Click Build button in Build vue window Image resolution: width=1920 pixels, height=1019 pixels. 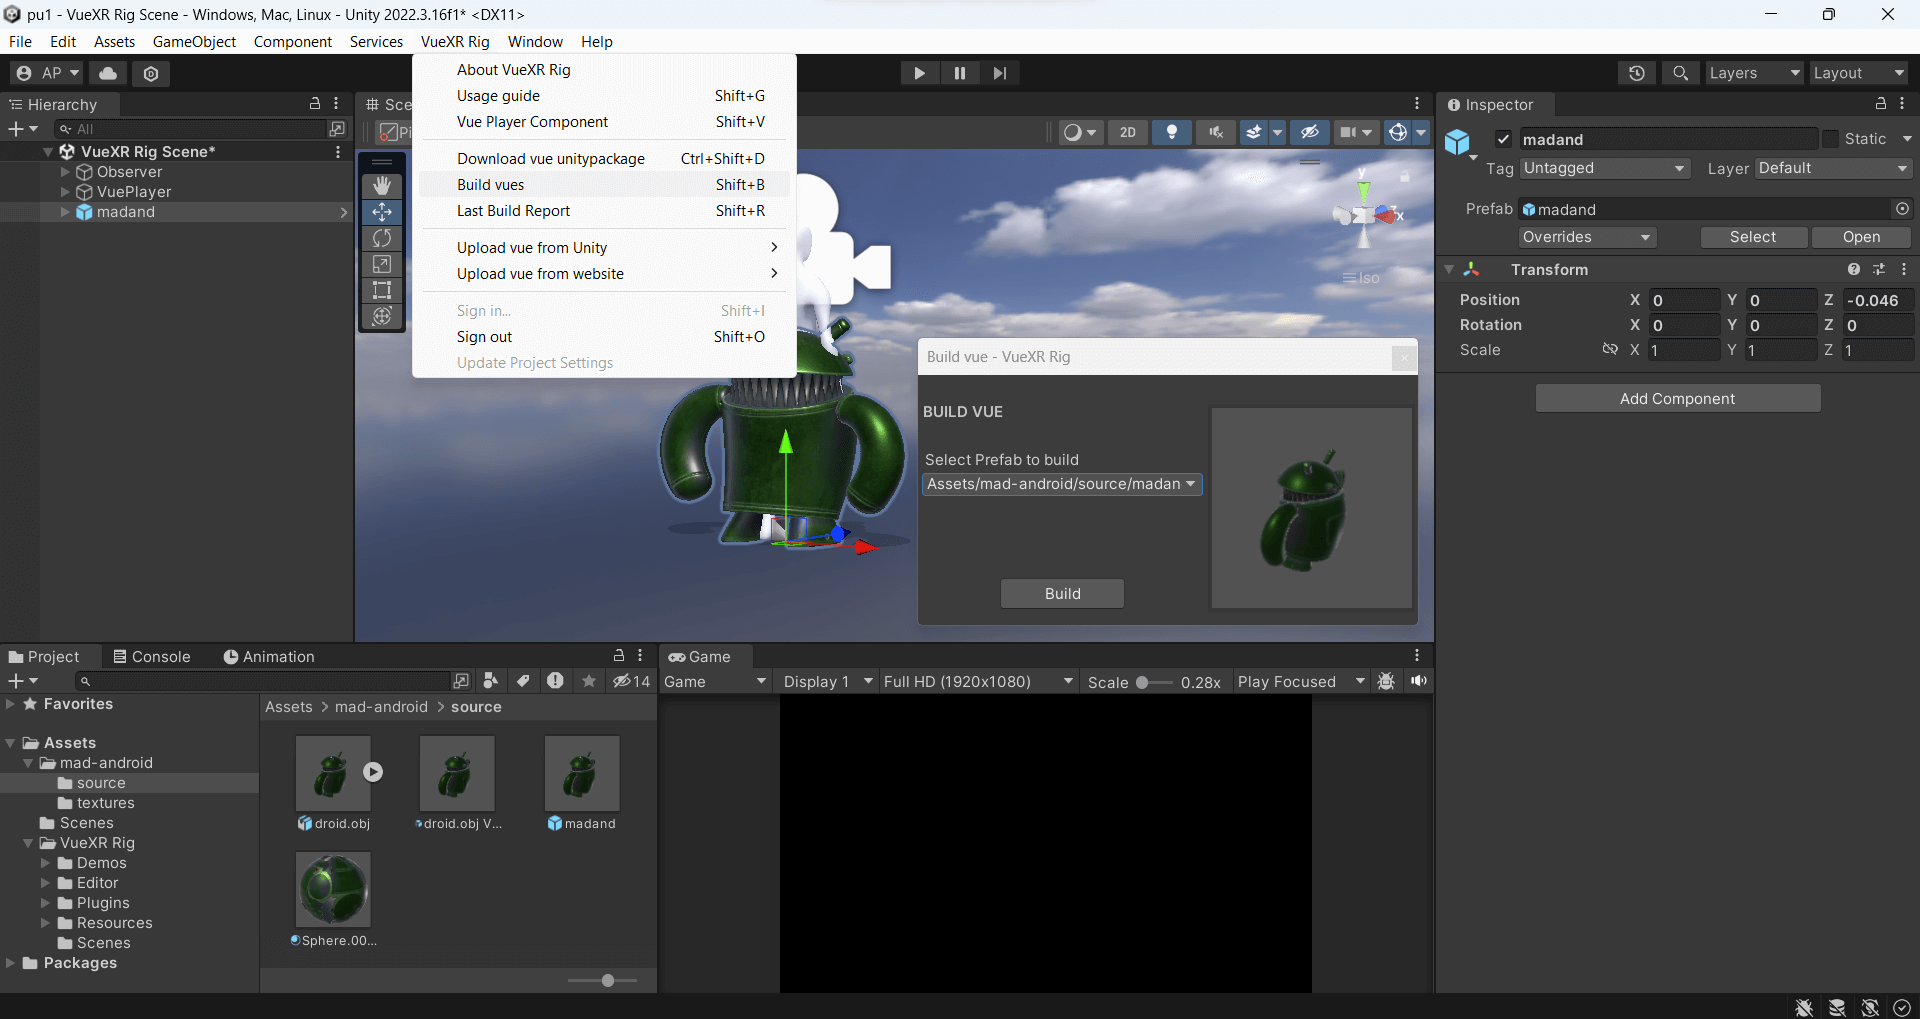[x=1062, y=594]
